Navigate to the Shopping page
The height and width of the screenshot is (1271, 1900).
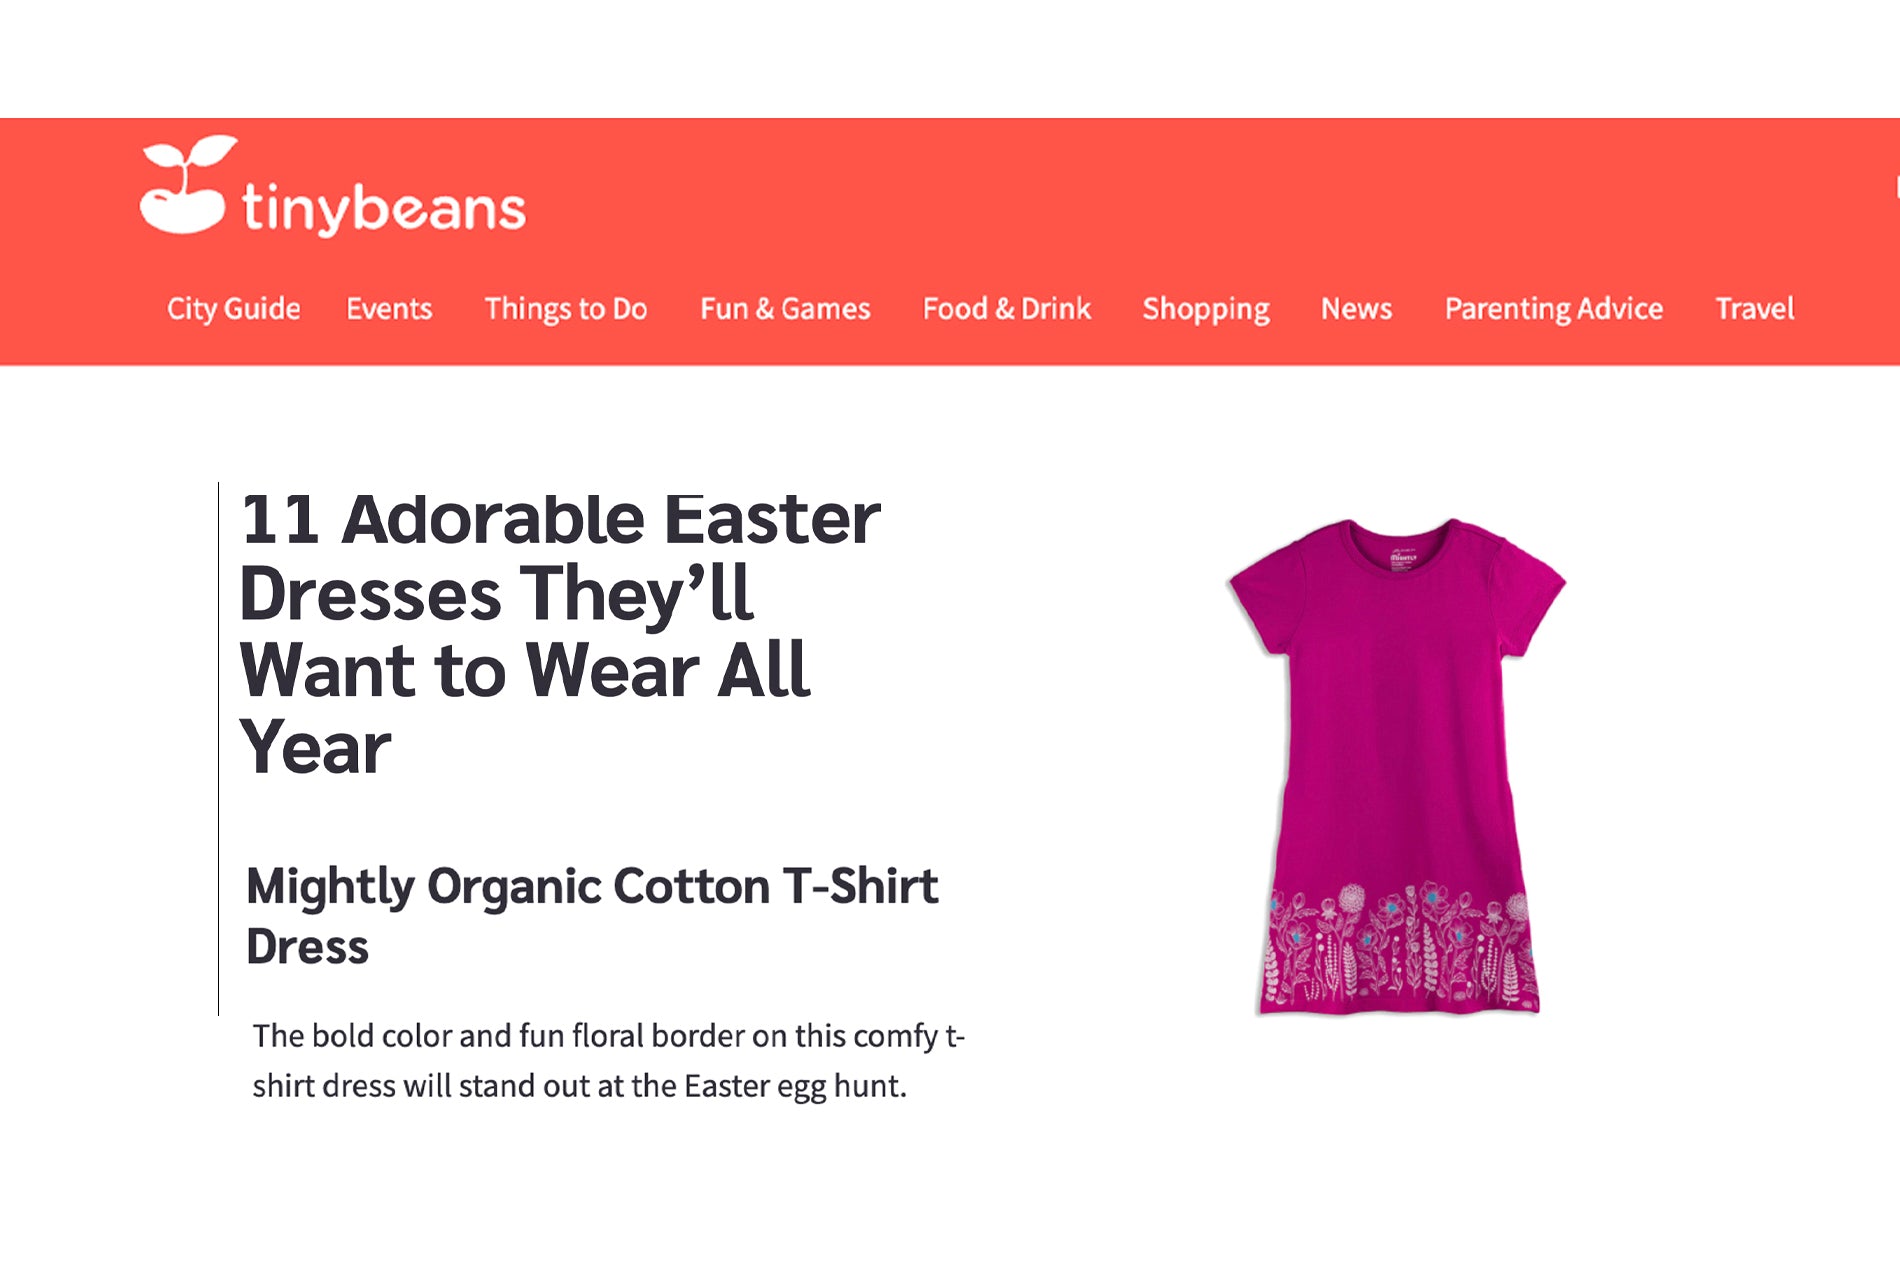(x=1206, y=309)
